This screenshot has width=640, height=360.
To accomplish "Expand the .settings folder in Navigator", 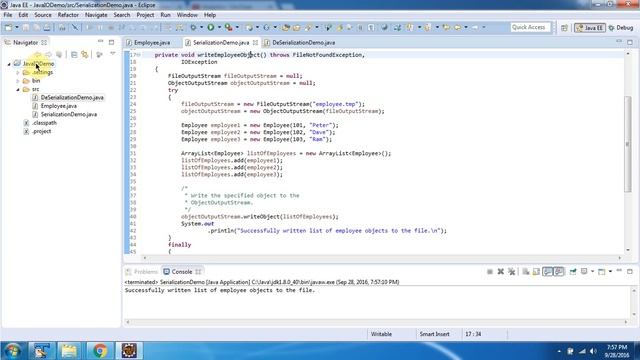I will [18, 73].
